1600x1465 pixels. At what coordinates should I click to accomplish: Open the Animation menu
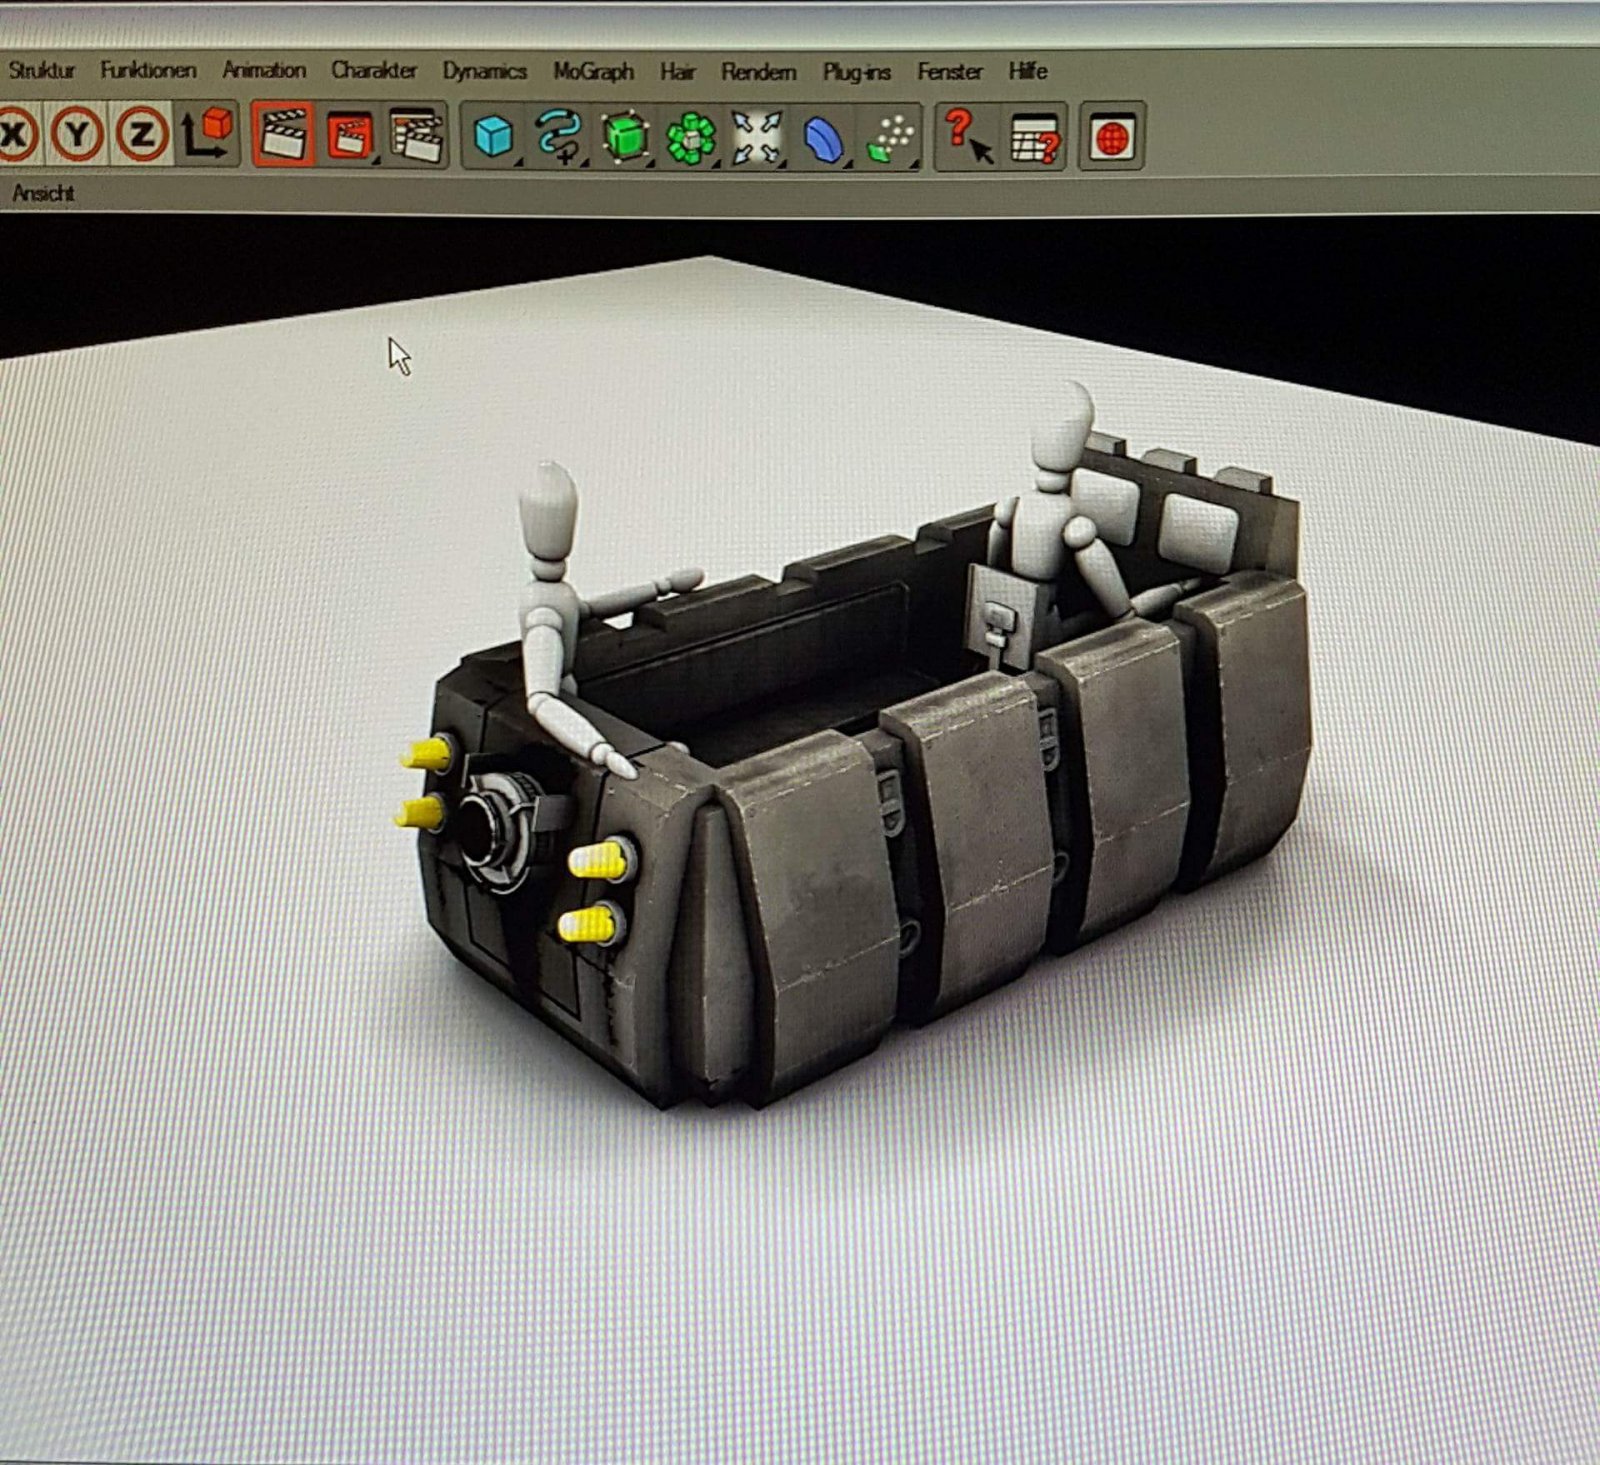(x=264, y=70)
